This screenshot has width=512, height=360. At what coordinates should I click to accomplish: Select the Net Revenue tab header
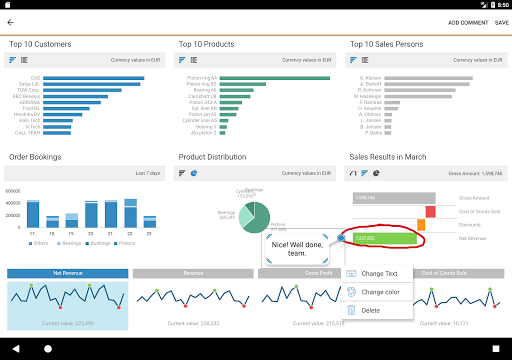[68, 273]
